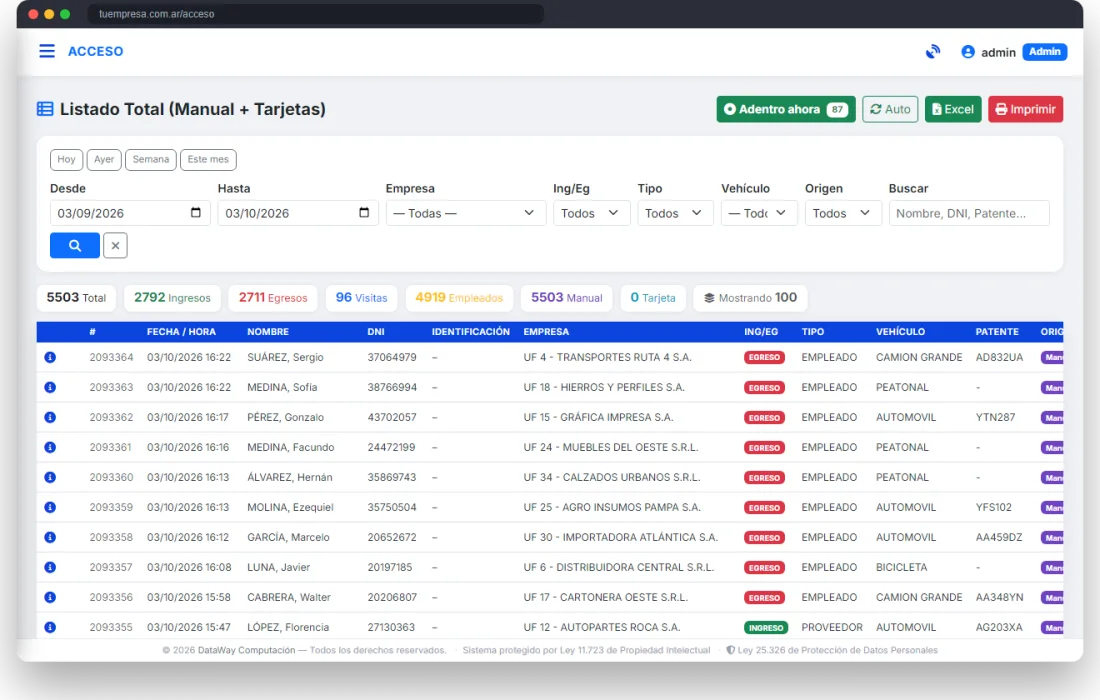Open info for record 2093355
The width and height of the screenshot is (1100, 700).
click(50, 627)
